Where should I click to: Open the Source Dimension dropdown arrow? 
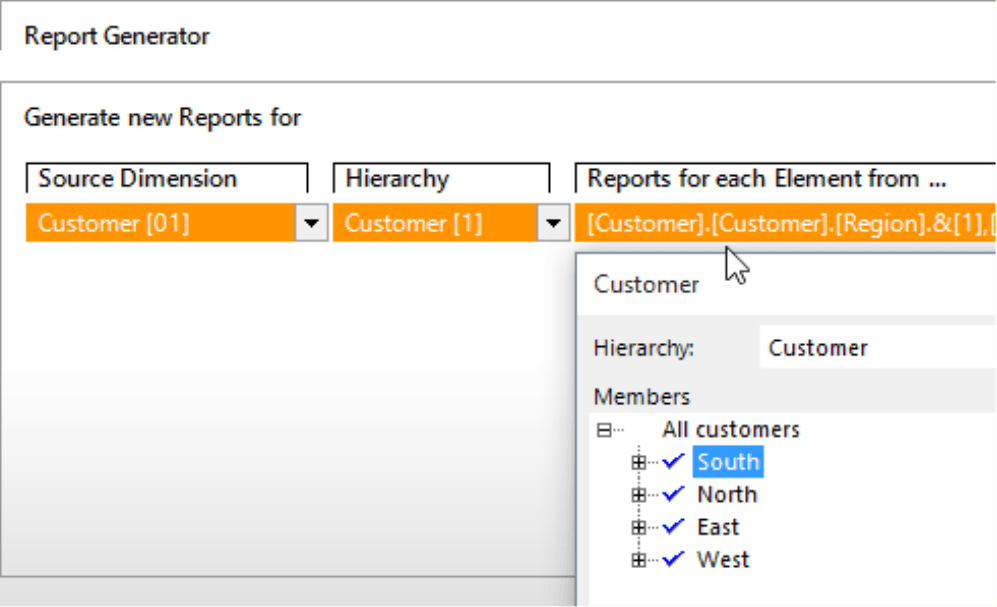pos(313,224)
